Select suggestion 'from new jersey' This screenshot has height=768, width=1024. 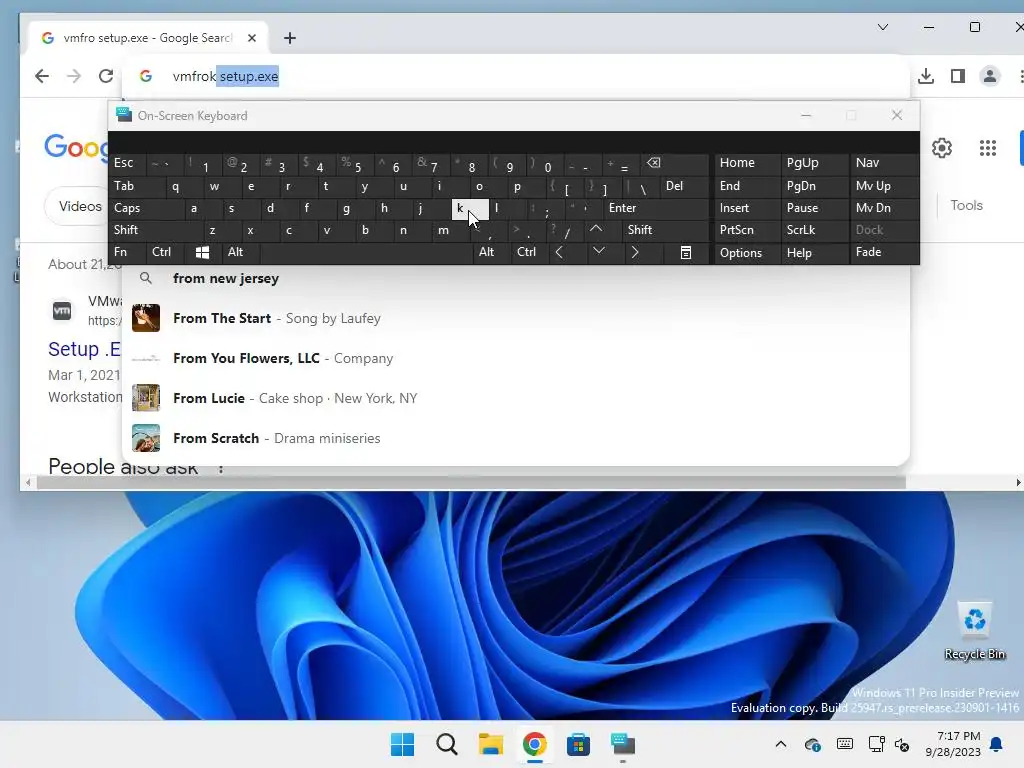pyautogui.click(x=516, y=278)
